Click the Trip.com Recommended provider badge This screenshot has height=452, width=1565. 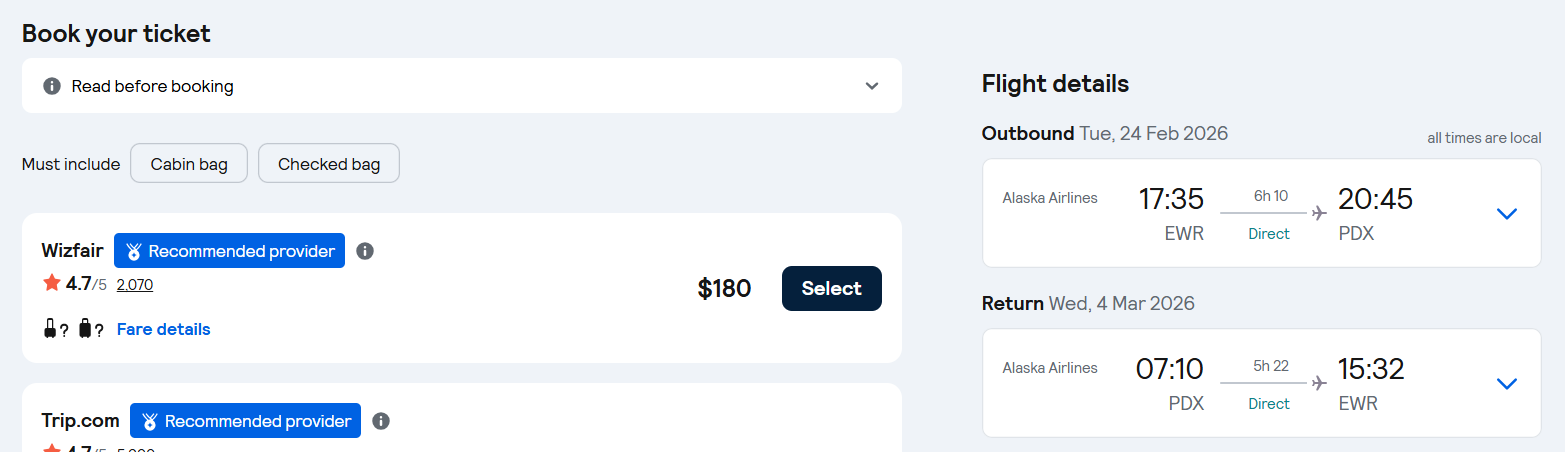click(x=245, y=421)
